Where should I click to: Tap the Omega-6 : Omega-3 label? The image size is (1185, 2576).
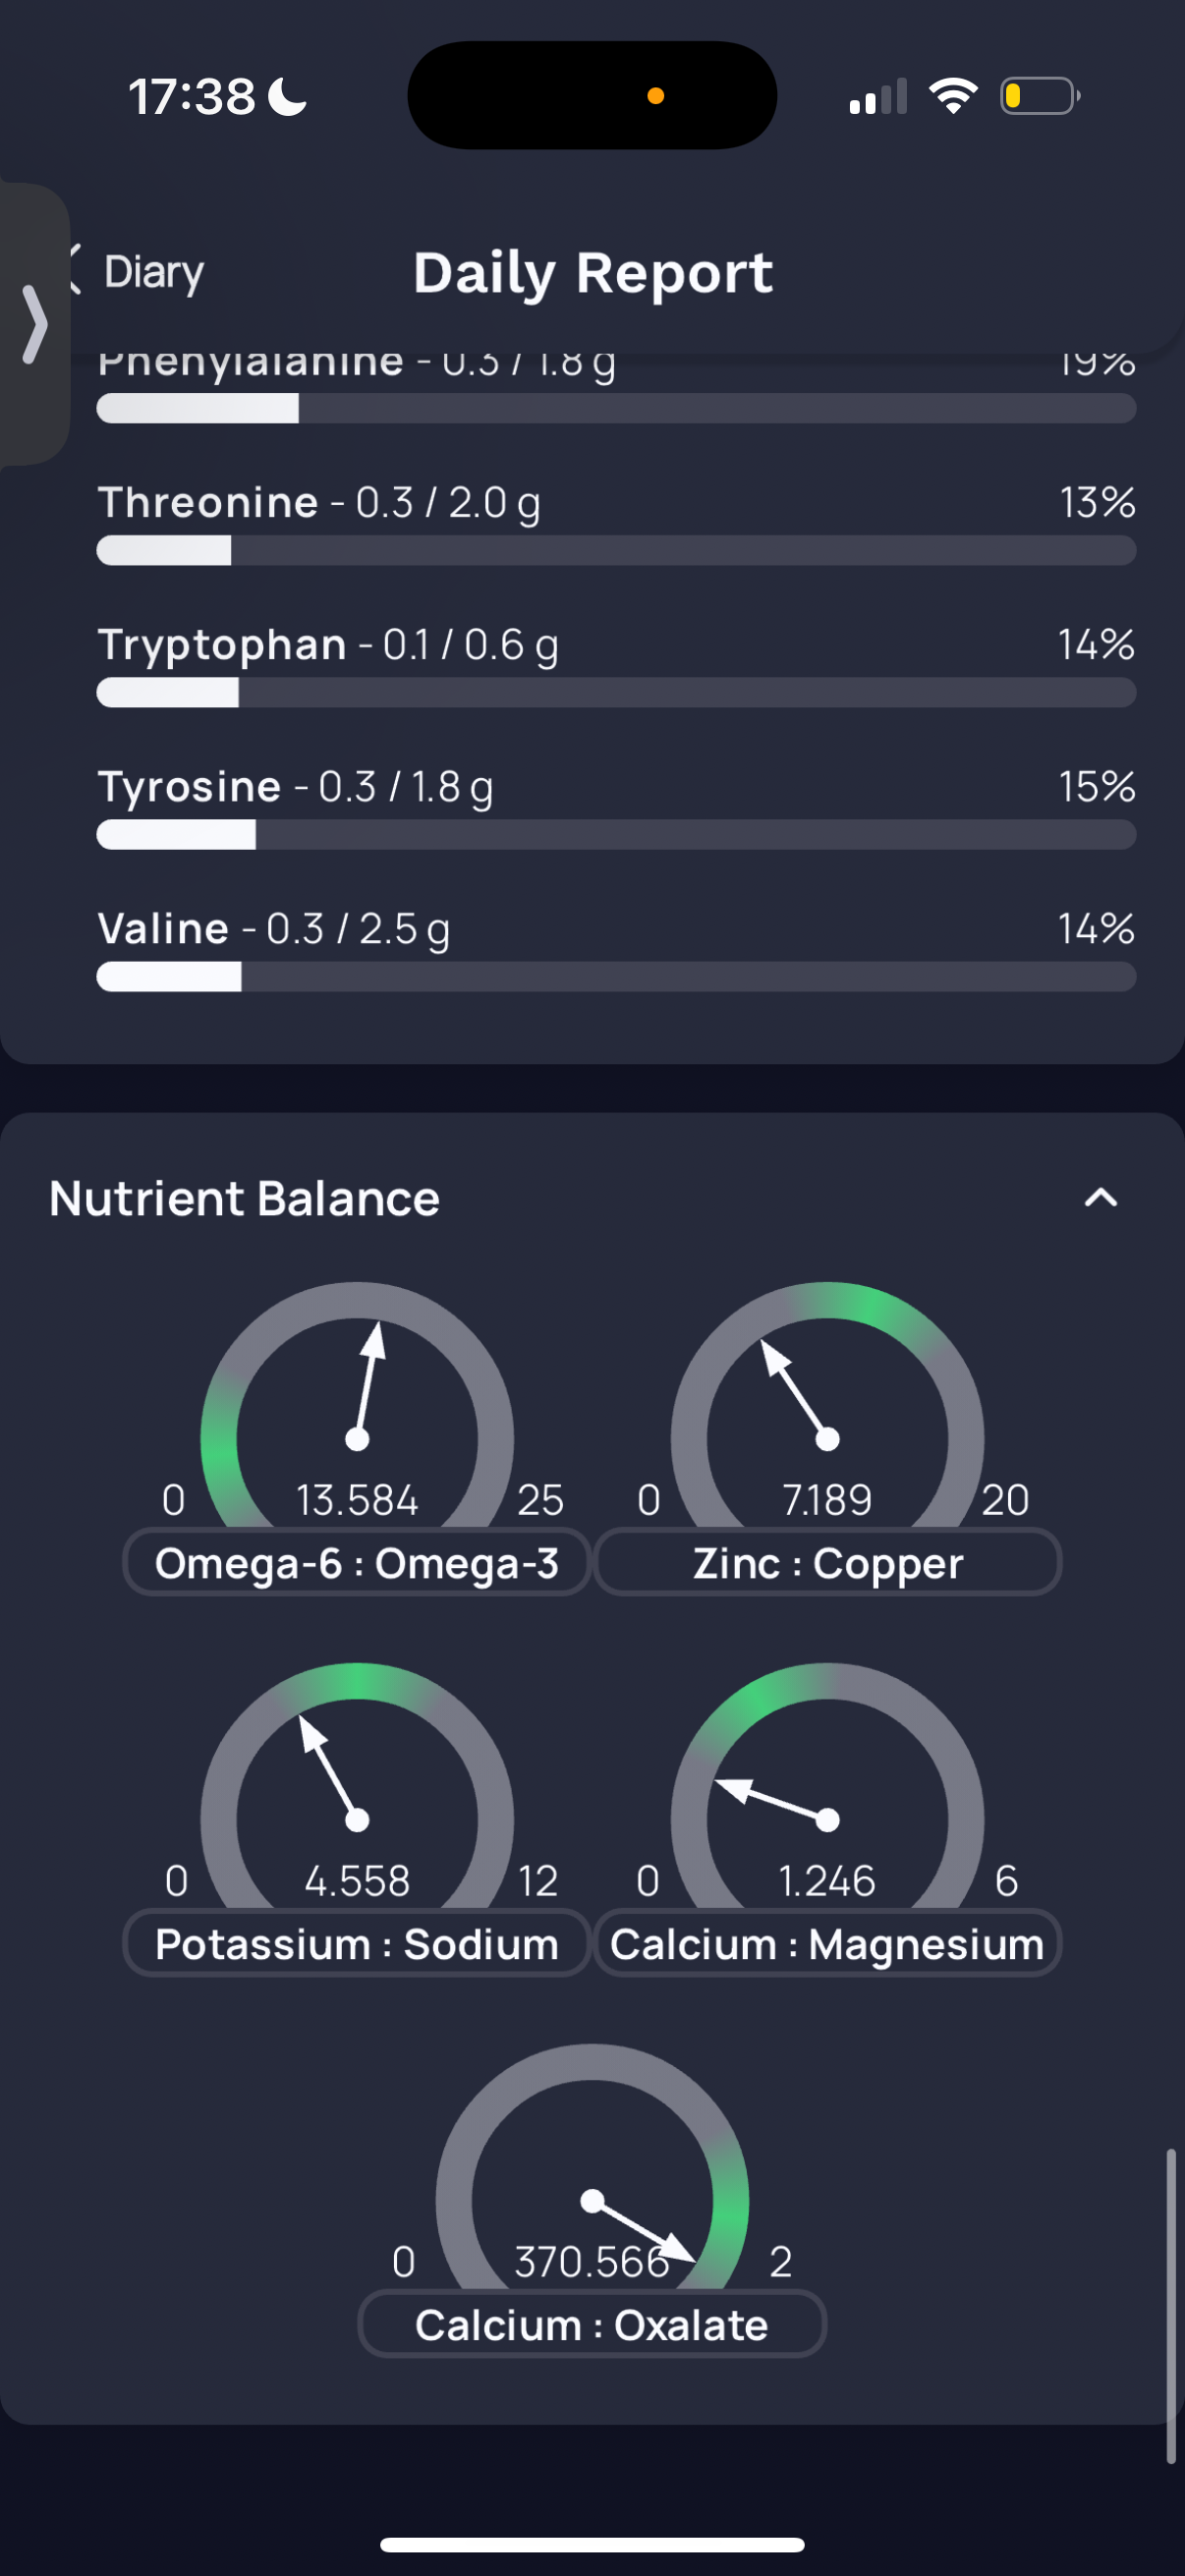tap(357, 1563)
